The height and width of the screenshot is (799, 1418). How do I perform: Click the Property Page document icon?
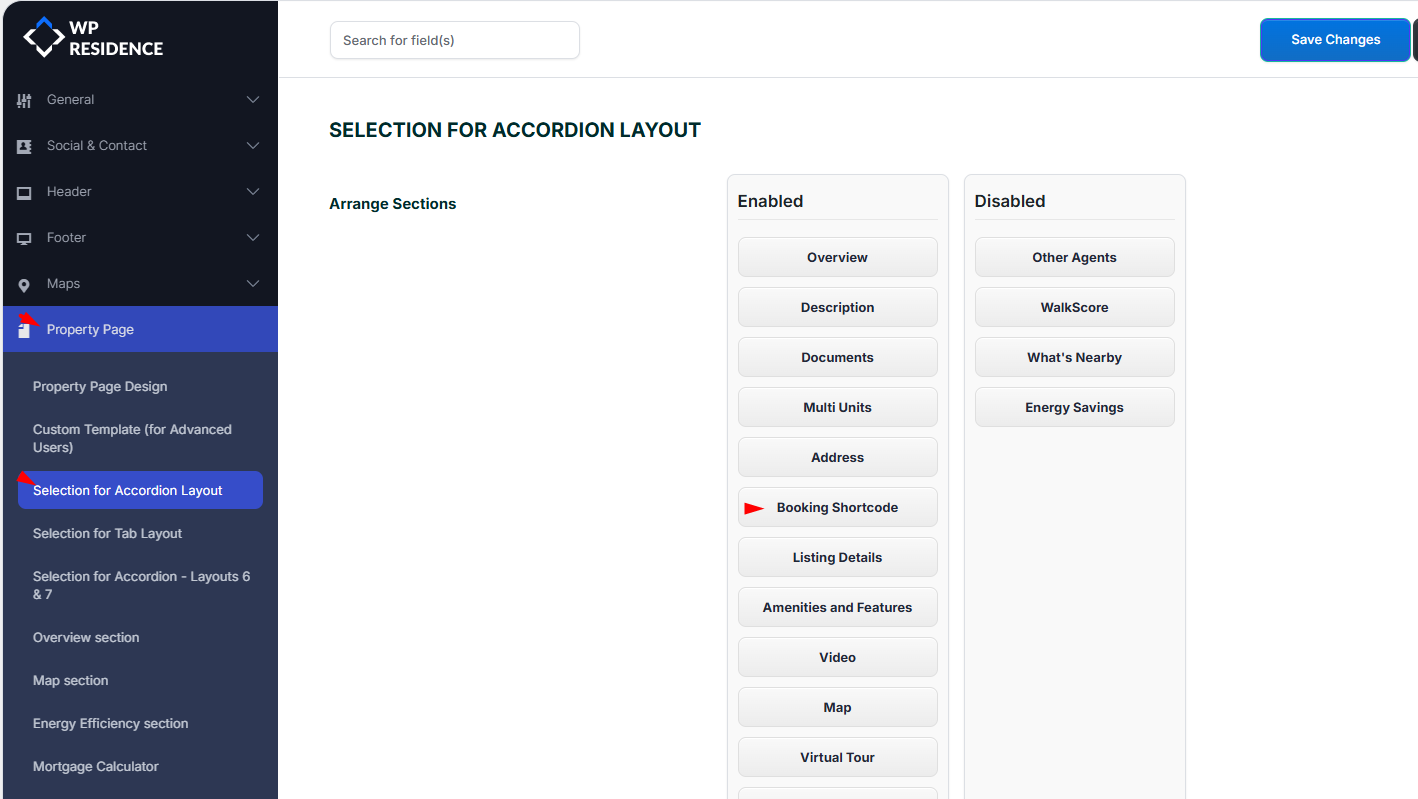[x=24, y=329]
